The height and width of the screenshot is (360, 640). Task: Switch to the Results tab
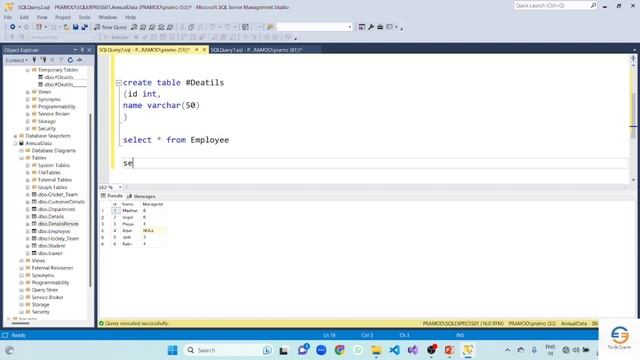(x=112, y=196)
